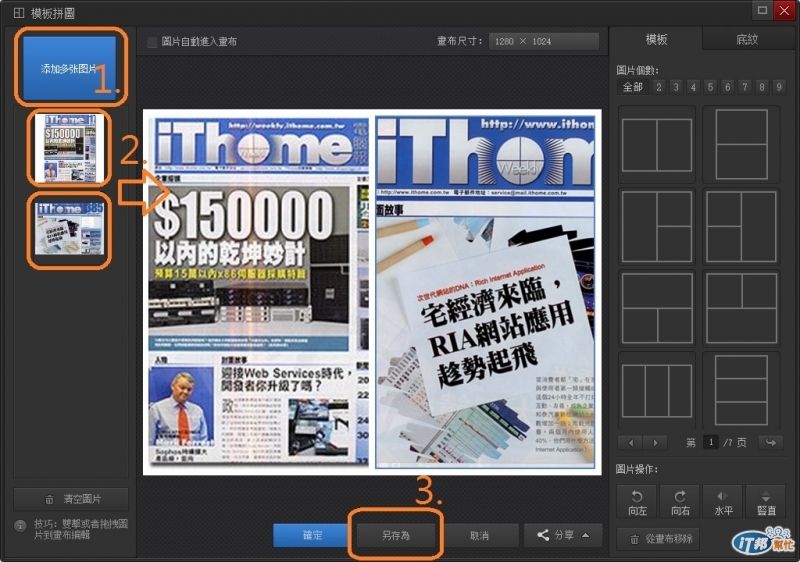Screen dimensions: 800x562
Task: Choose the two vertical columns template
Action: pos(657,145)
